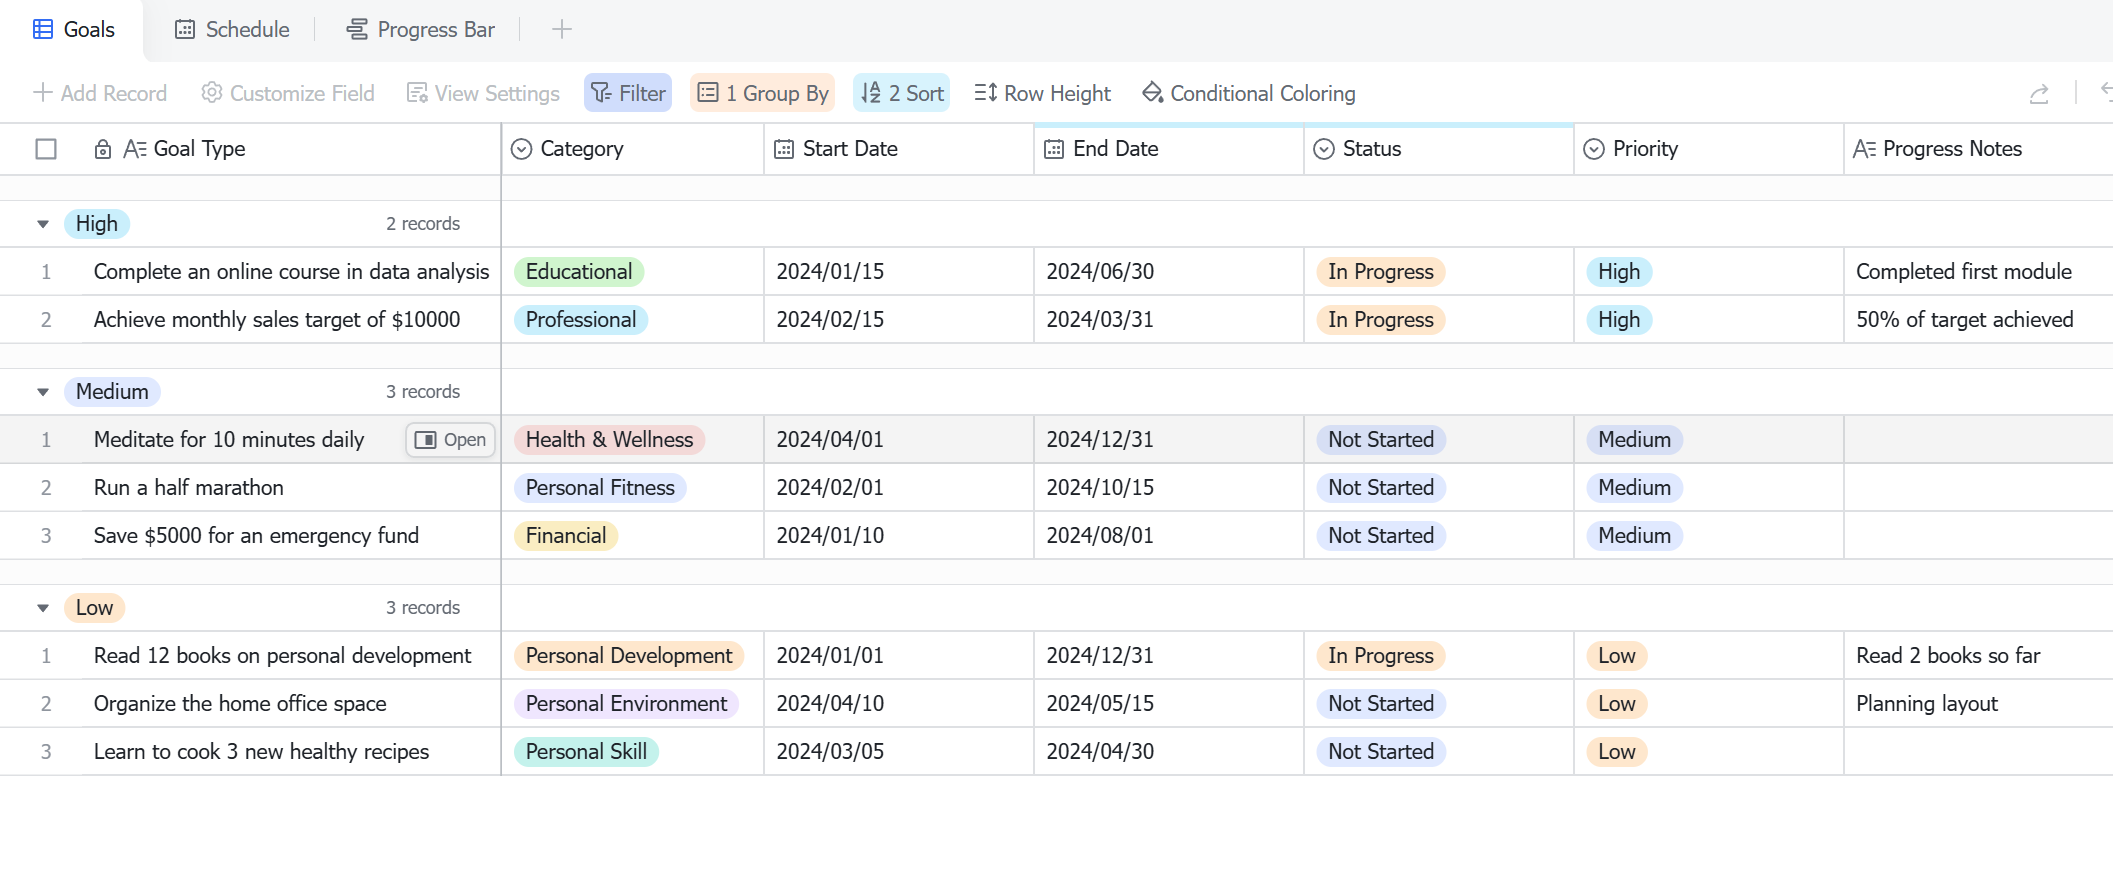Open the Meditate for 10 minutes record
Image resolution: width=2113 pixels, height=874 pixels.
point(450,440)
